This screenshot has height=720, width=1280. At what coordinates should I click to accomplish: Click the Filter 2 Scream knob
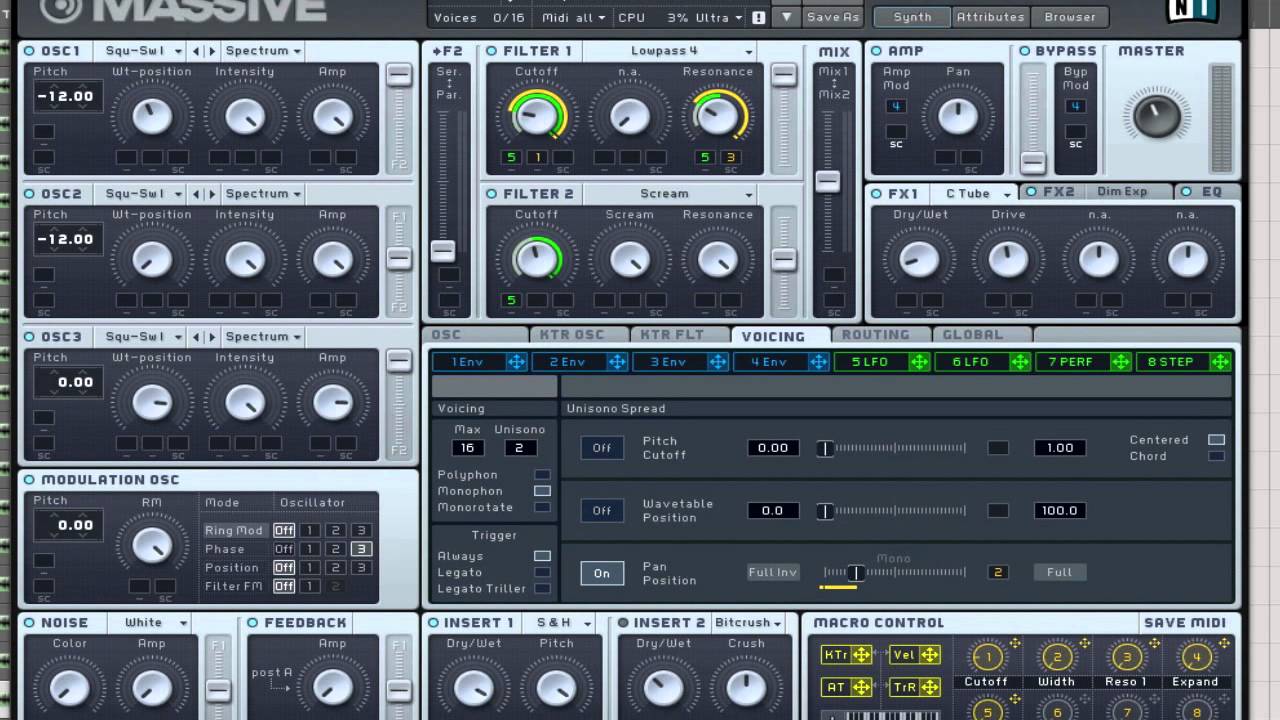(629, 260)
